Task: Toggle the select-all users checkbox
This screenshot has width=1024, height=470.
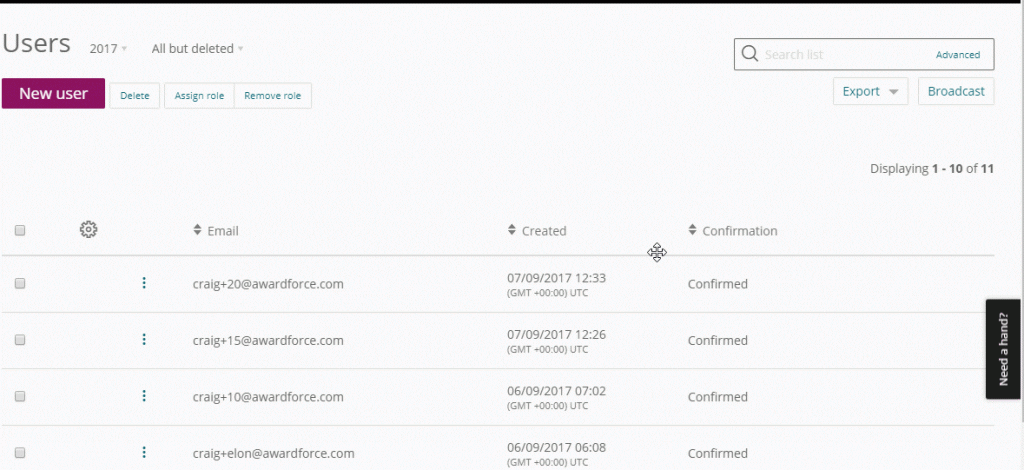Action: pos(20,231)
